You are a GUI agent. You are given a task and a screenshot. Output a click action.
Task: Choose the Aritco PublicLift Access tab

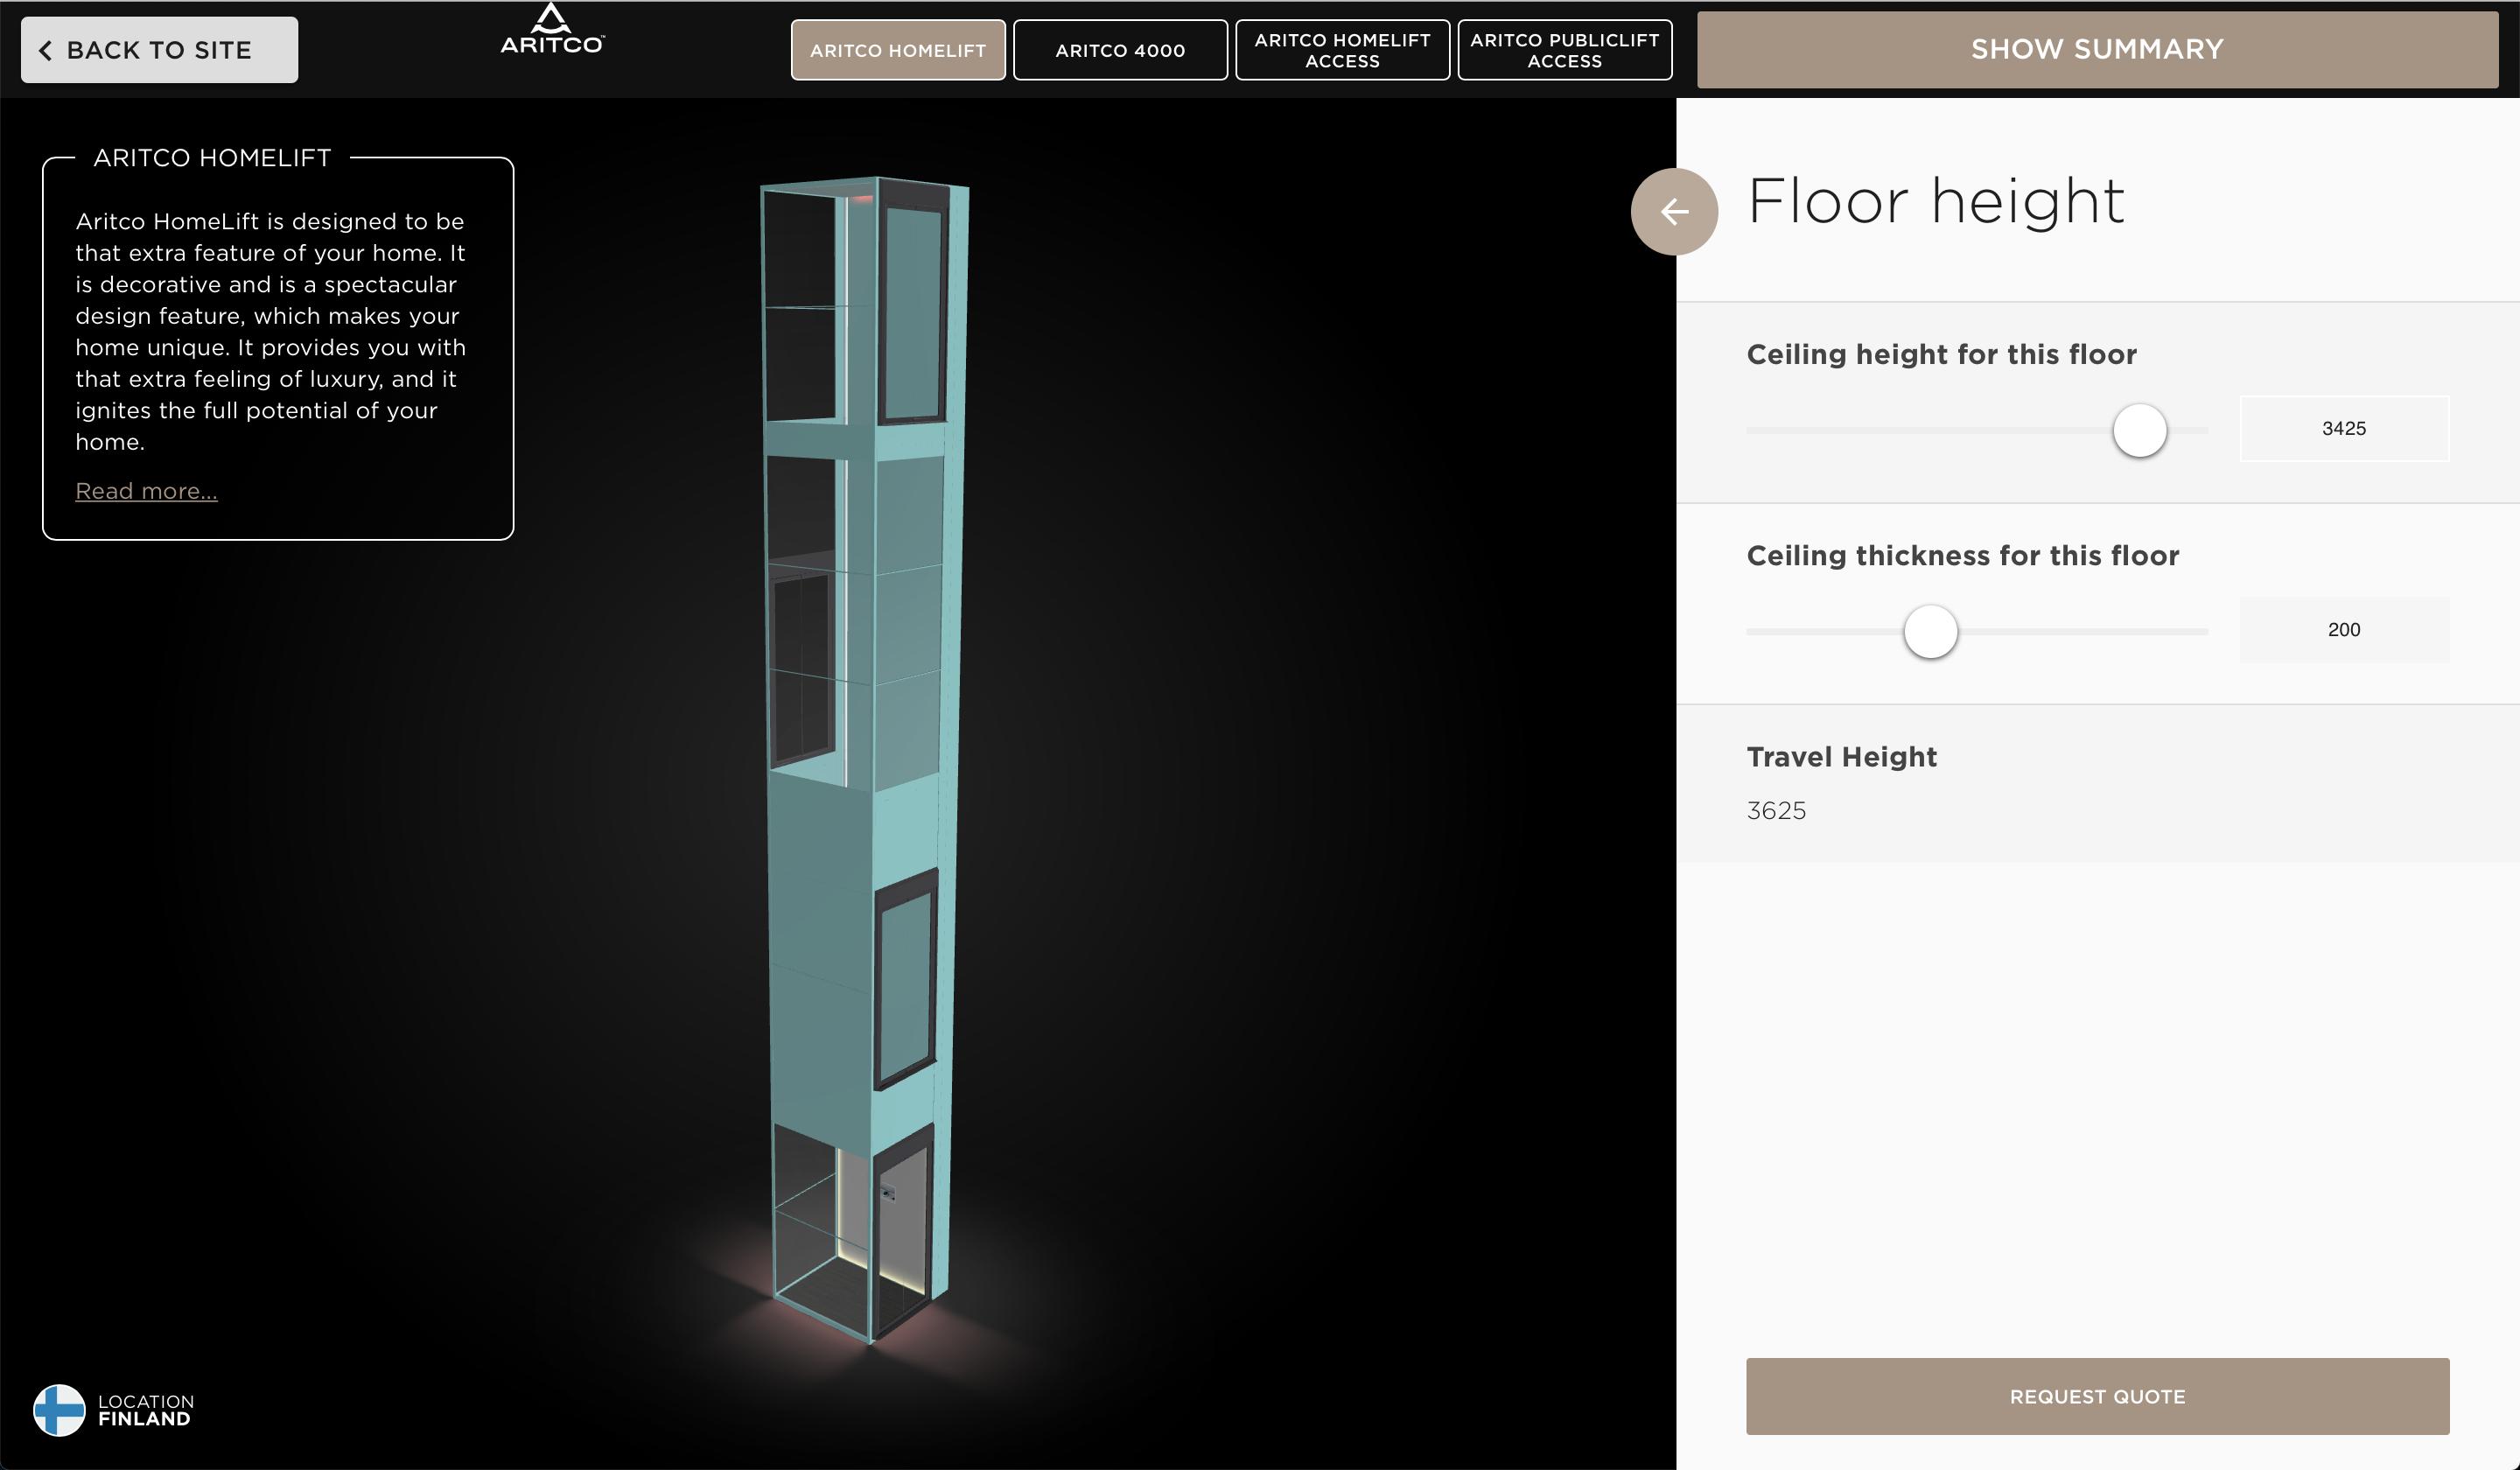pyautogui.click(x=1564, y=50)
